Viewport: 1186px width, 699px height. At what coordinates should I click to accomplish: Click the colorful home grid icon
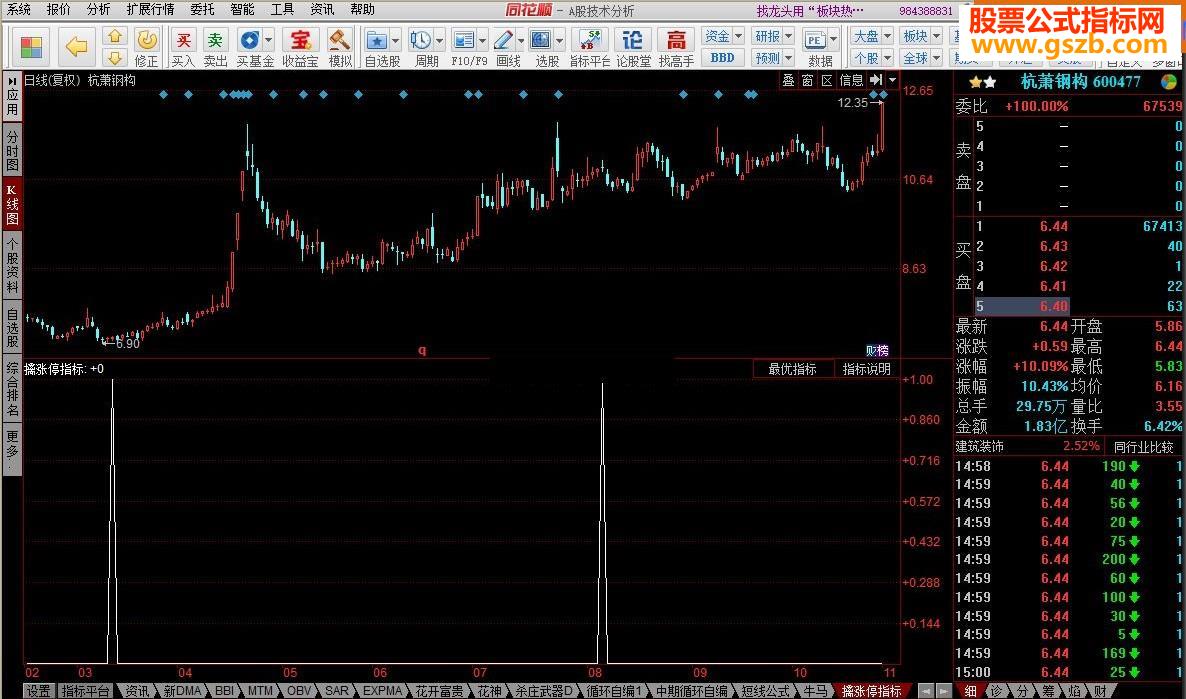coord(32,48)
